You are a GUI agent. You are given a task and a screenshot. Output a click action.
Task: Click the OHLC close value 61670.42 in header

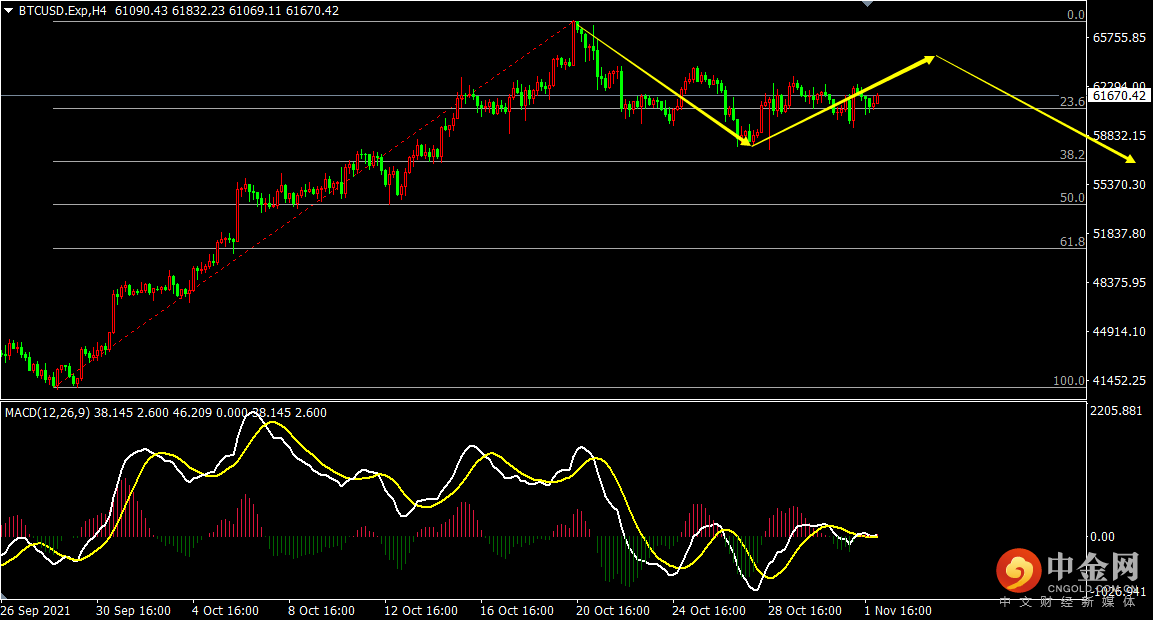click(x=313, y=11)
